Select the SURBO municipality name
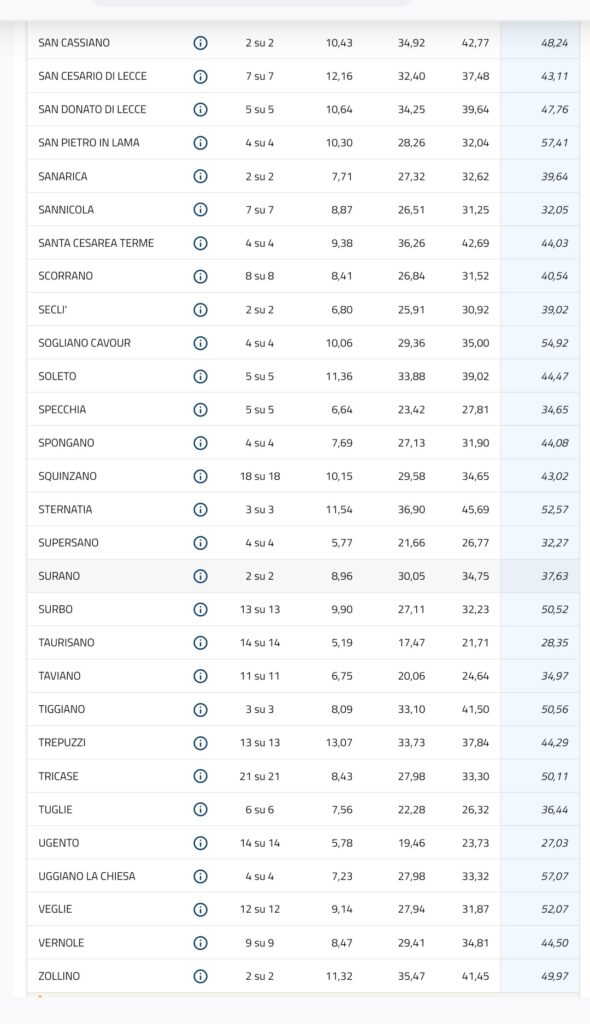 [56, 609]
